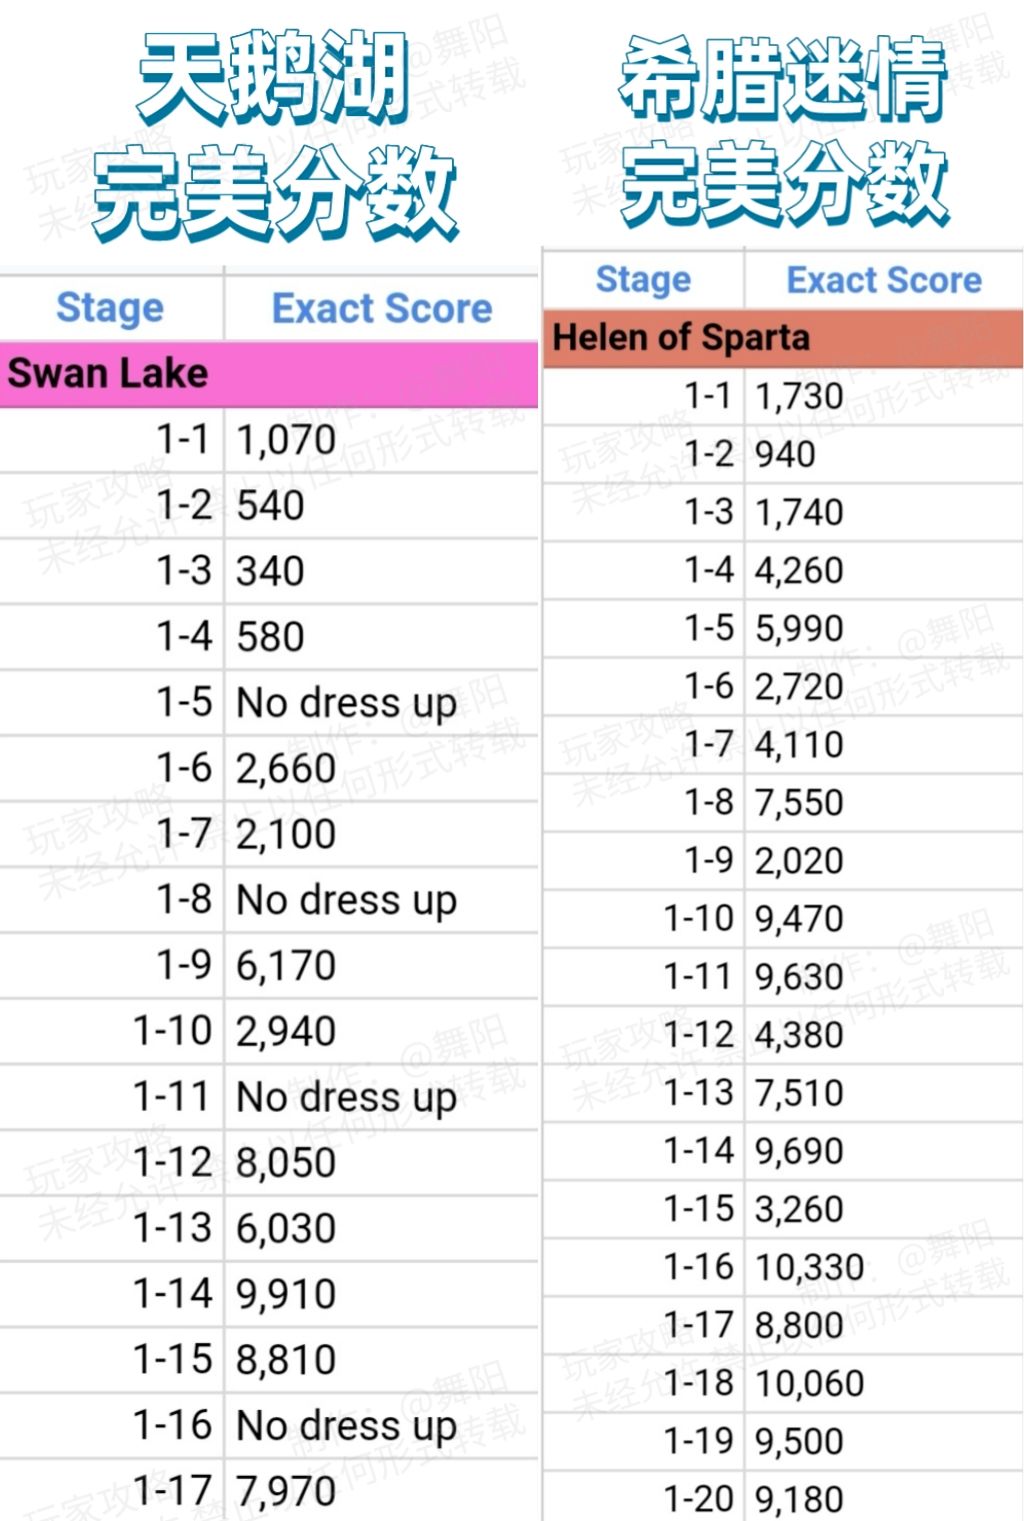Click the 天鹅湖 完美分数 title text
1024x1521 pixels.
(x=273, y=135)
